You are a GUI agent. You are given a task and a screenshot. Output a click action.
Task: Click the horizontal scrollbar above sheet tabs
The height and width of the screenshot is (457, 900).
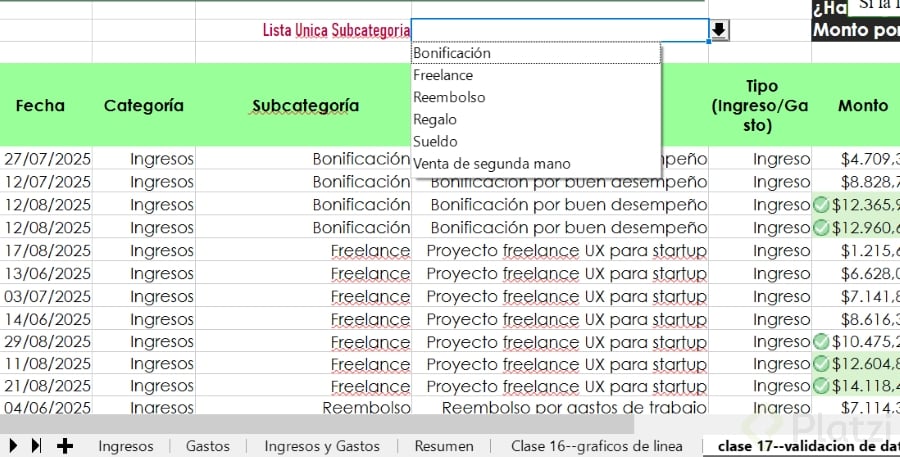317,425
